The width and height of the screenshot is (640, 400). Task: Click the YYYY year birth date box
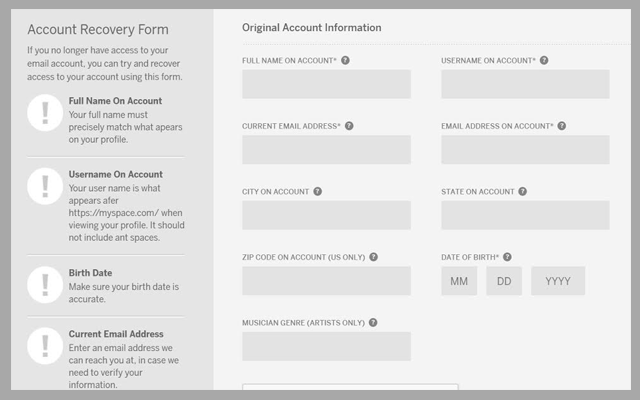[x=558, y=281]
